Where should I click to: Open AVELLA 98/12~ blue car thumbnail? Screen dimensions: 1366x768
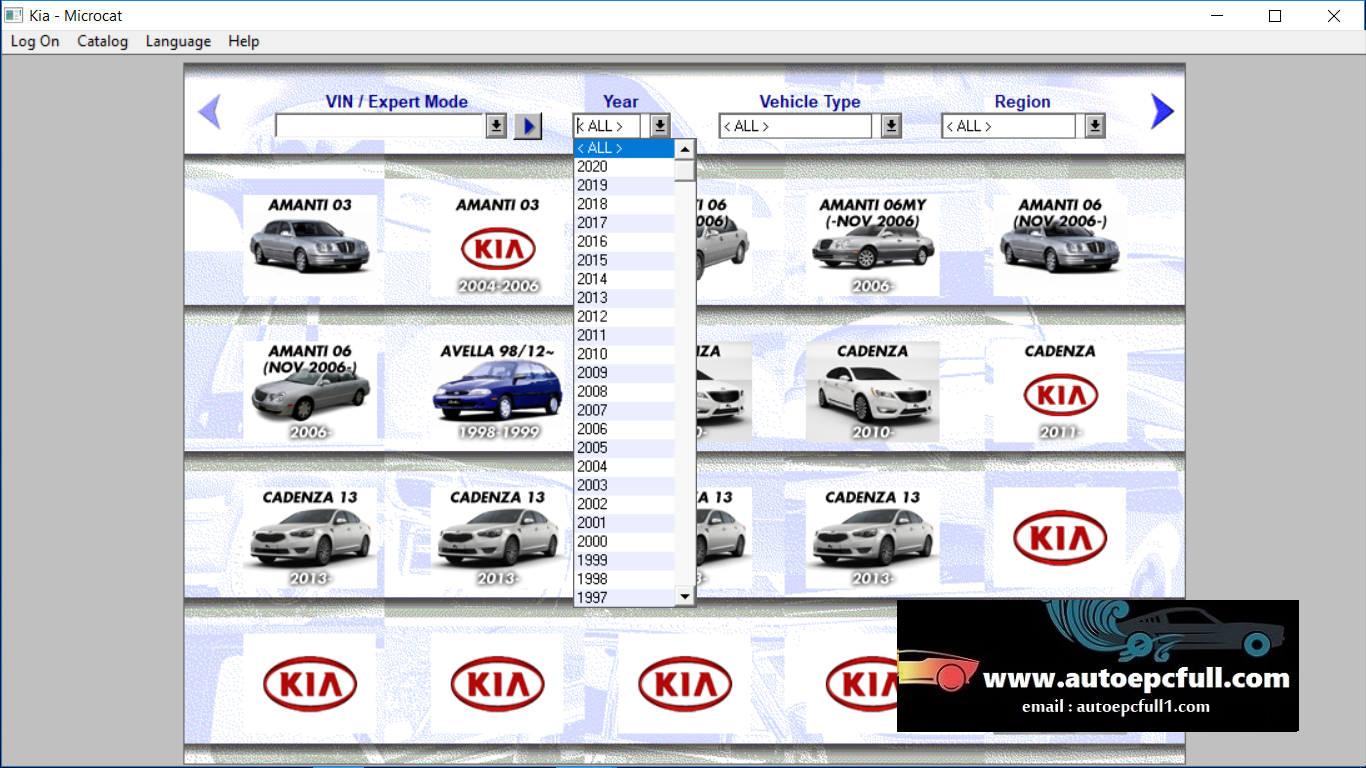pyautogui.click(x=498, y=392)
